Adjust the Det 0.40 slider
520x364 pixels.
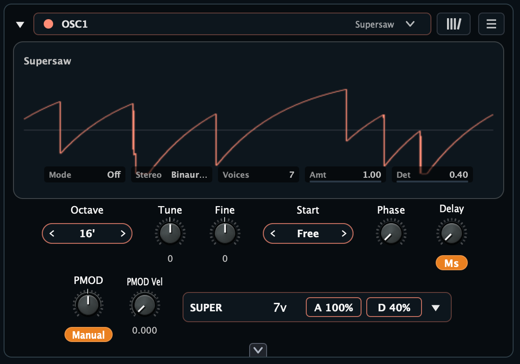pos(432,175)
